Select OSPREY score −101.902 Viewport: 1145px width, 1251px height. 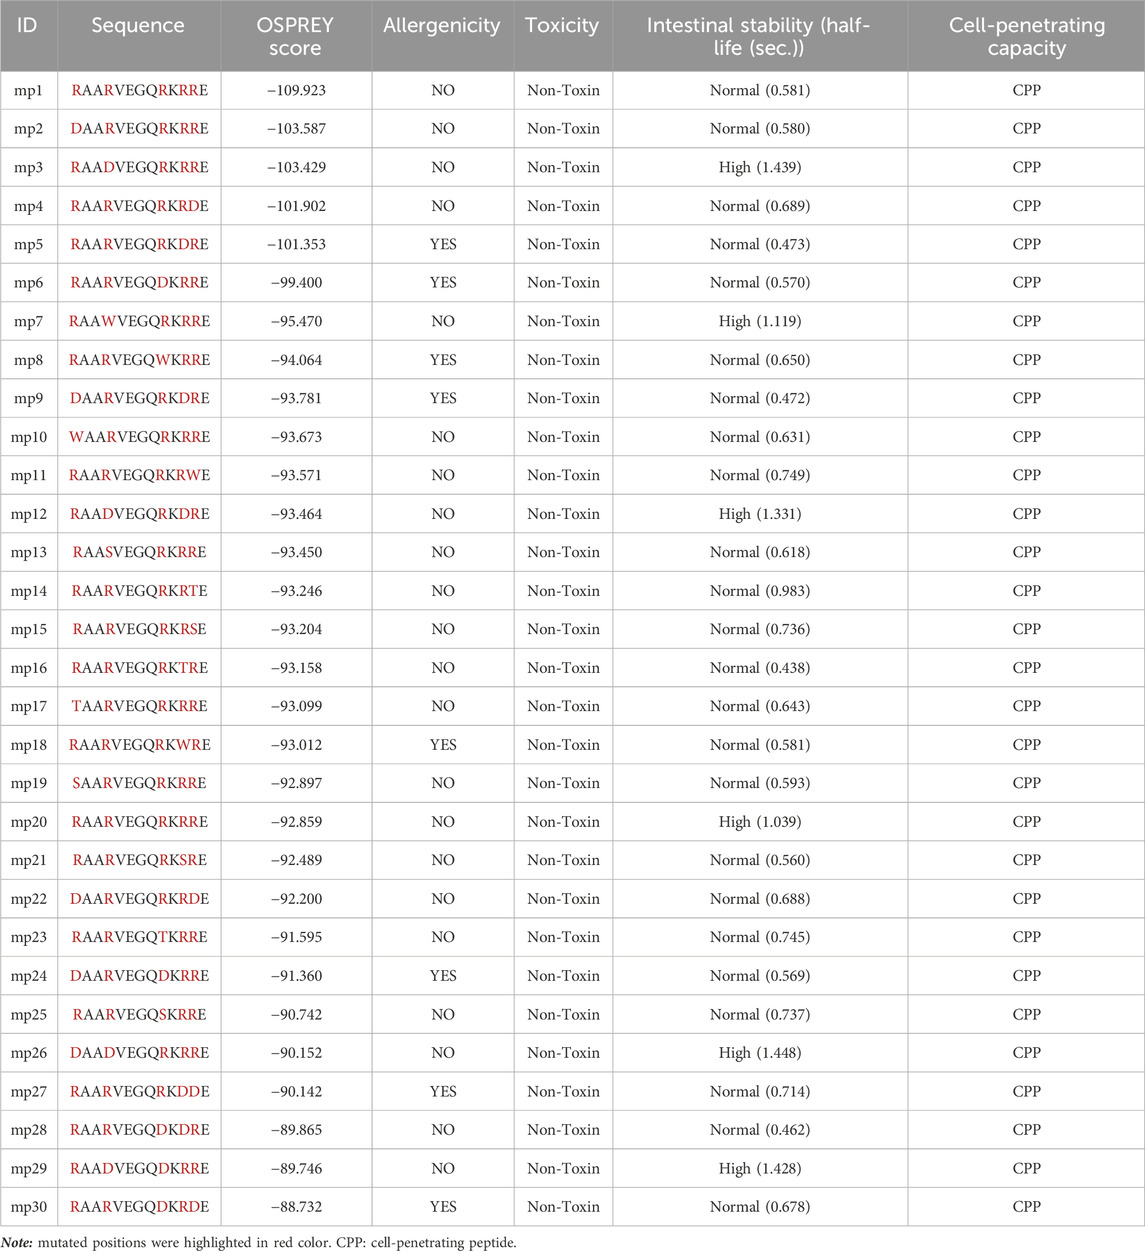click(x=296, y=206)
